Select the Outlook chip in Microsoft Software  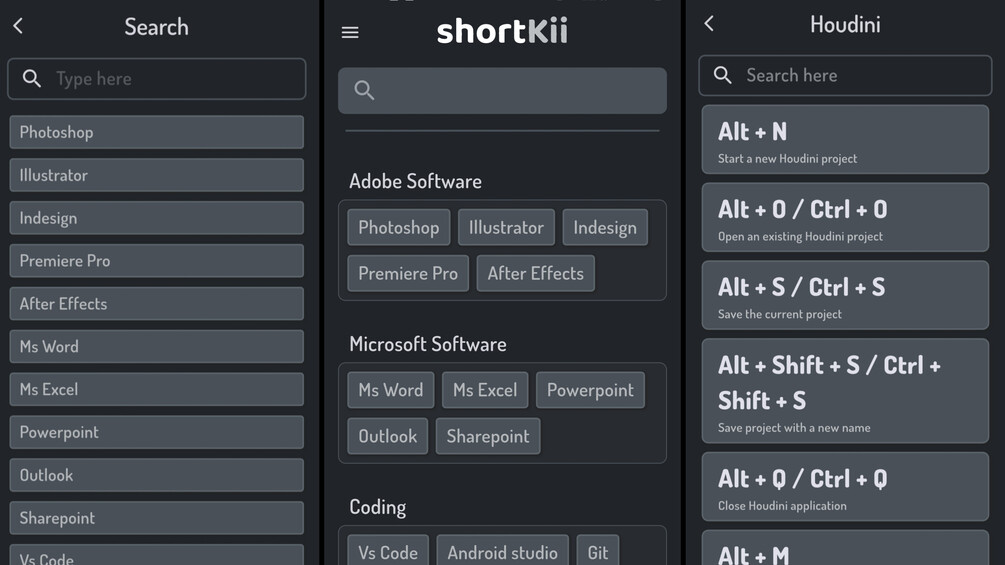388,436
